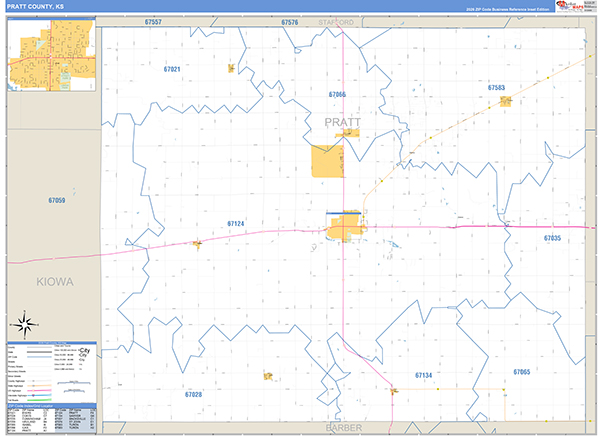
Task: Click the Pratt County, KS title text
Action: coord(35,7)
